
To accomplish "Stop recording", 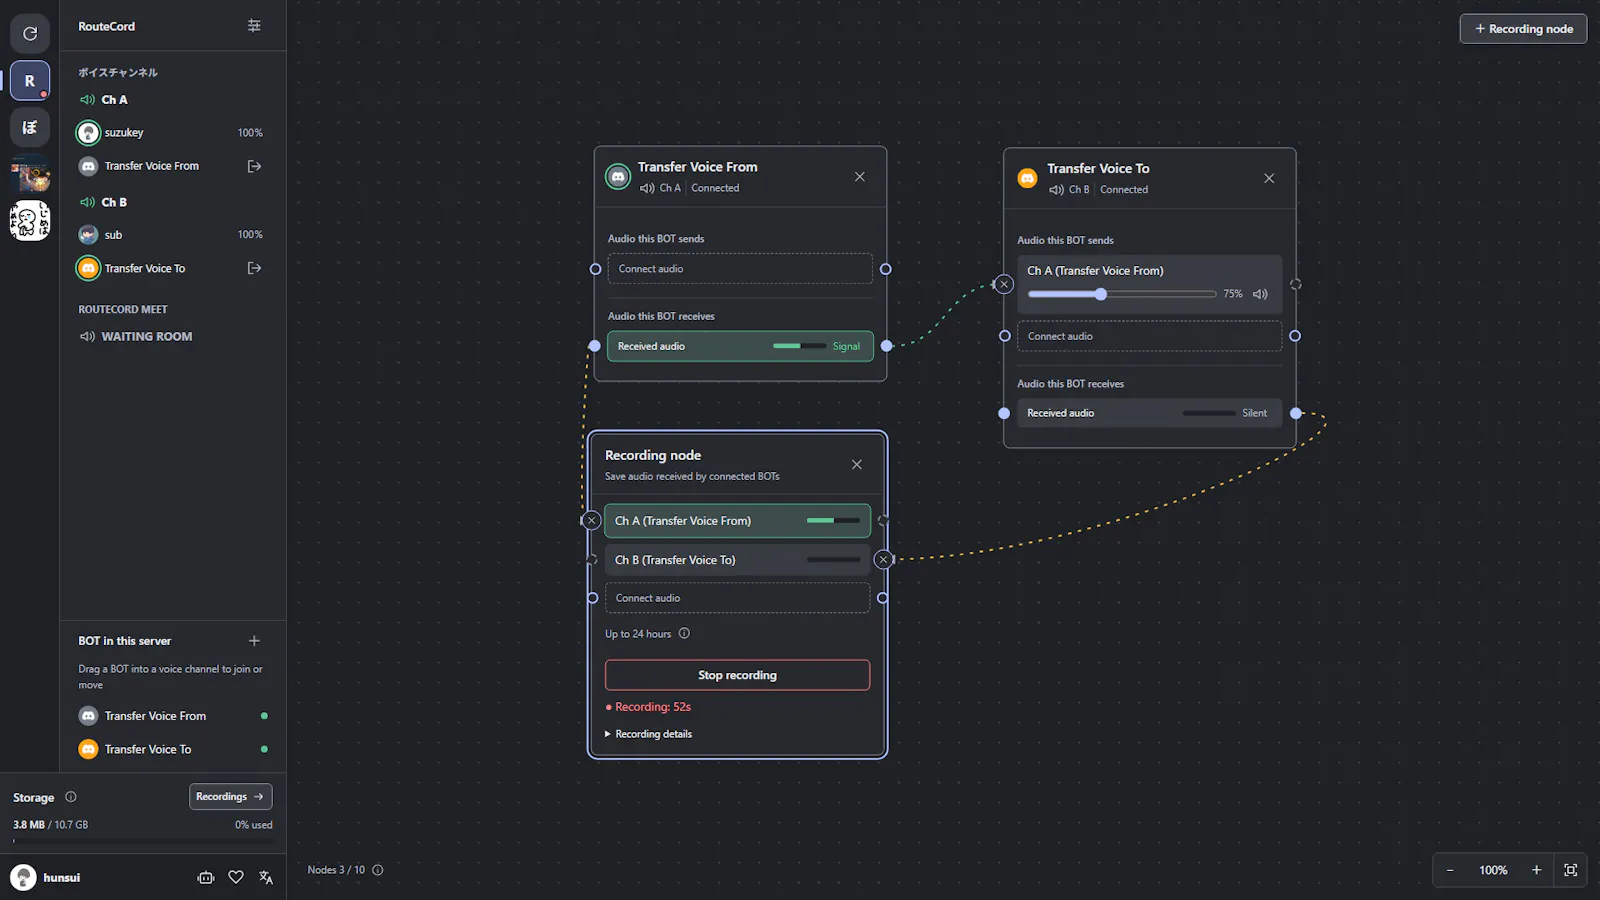I will 737,675.
